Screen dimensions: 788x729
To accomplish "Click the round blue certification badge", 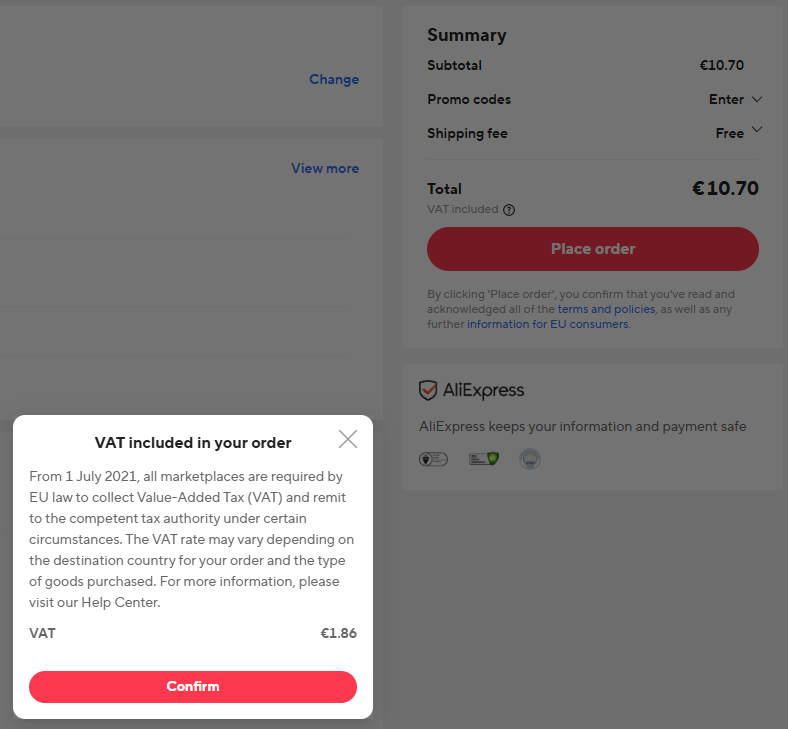I will (x=530, y=459).
